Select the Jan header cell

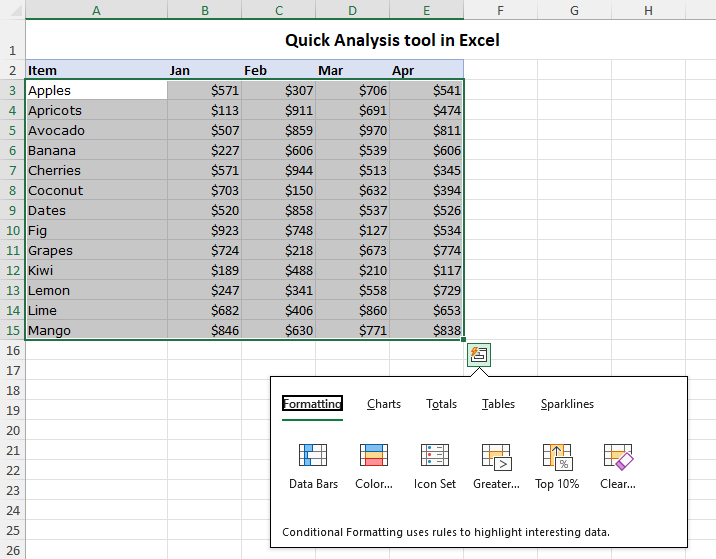(204, 70)
